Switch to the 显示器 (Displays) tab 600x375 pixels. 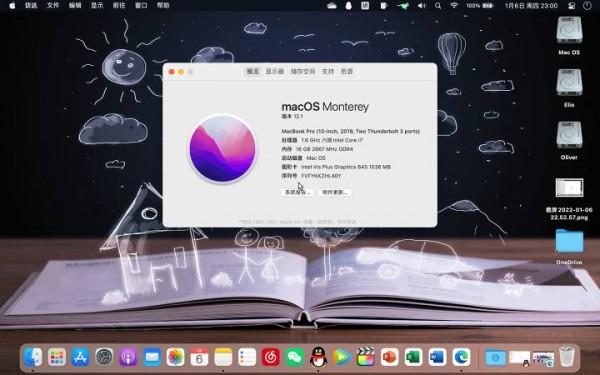(x=275, y=72)
